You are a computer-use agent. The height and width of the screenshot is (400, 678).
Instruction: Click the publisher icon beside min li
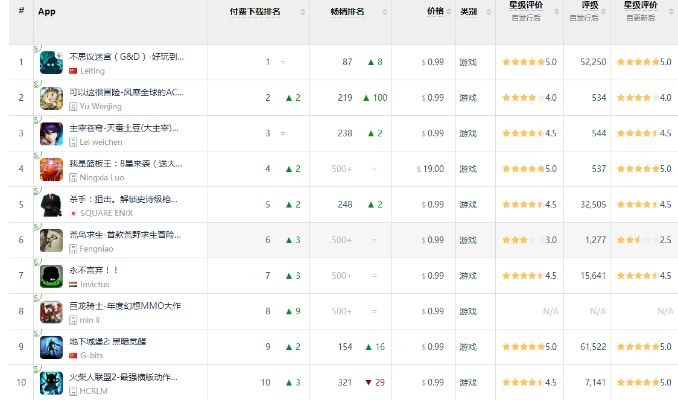coord(73,320)
